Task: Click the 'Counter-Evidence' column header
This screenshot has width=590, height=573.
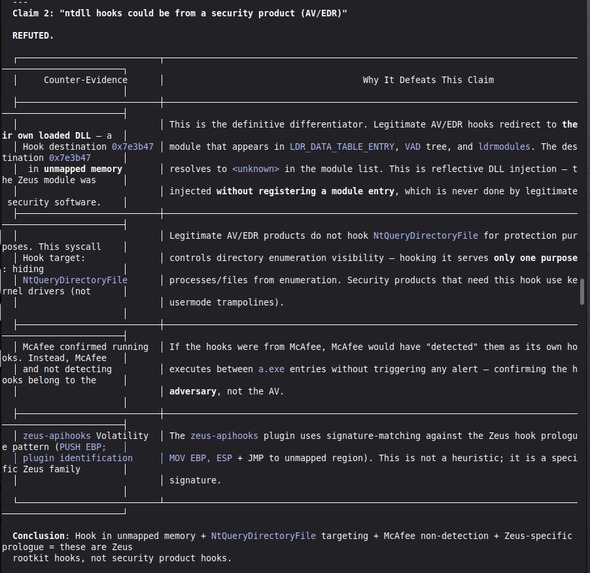Action: (x=85, y=80)
